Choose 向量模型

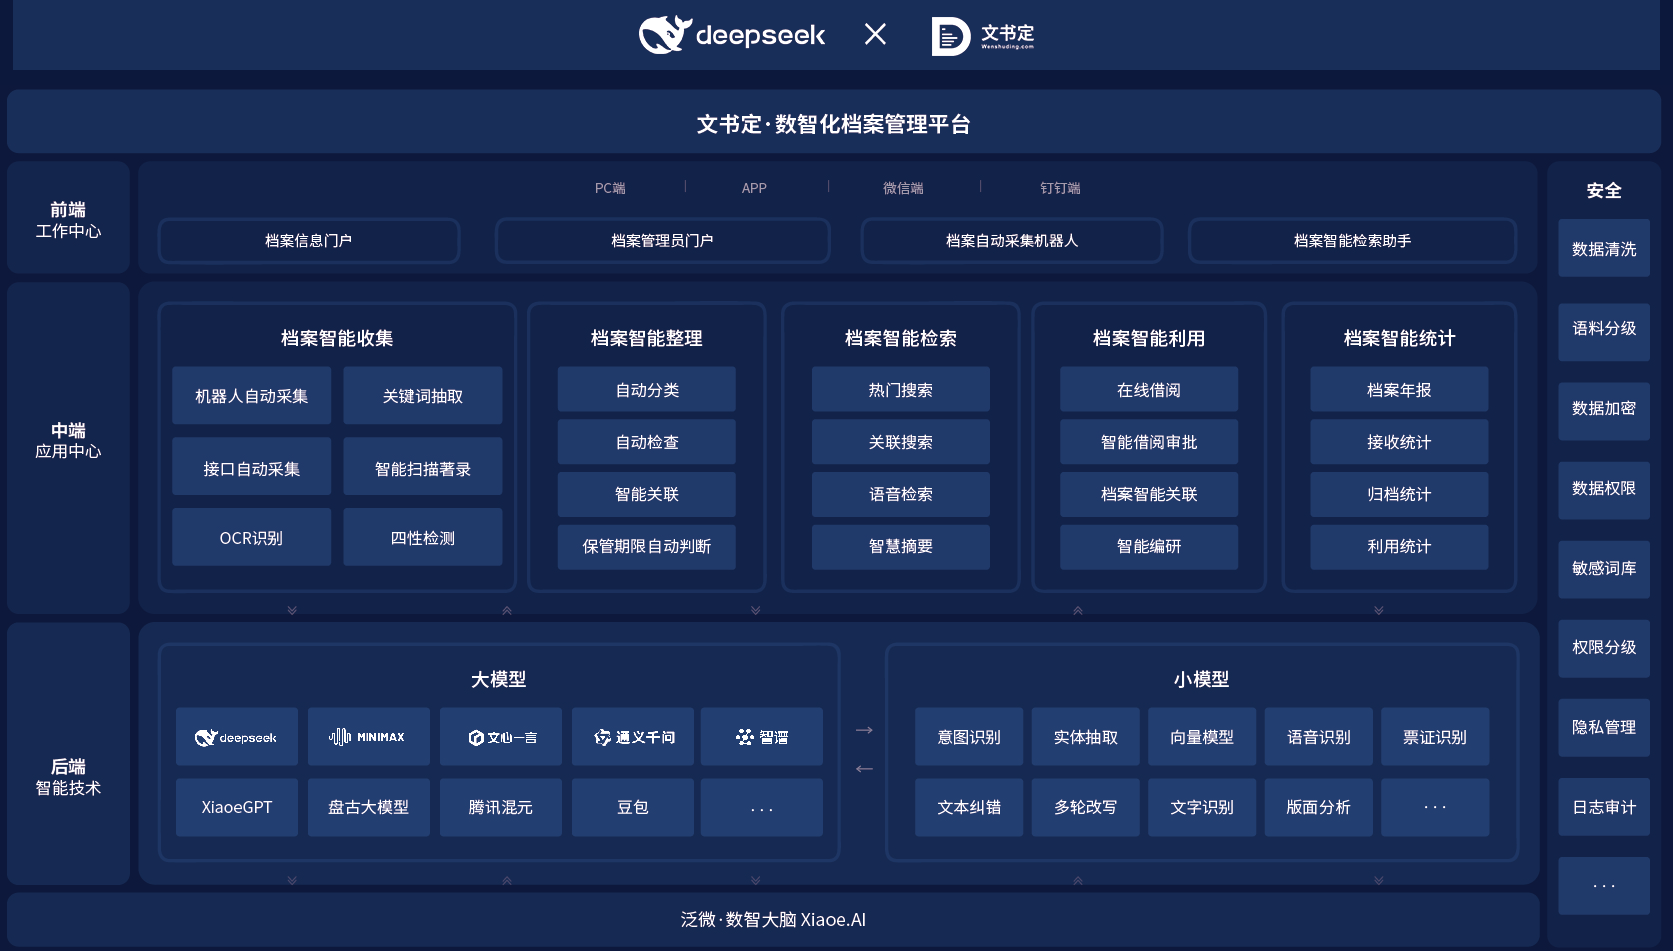pyautogui.click(x=1202, y=737)
